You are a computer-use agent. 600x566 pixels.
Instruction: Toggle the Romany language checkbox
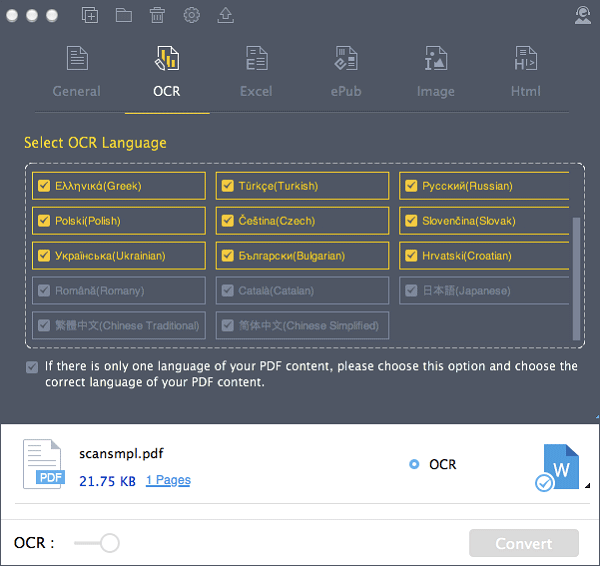[x=44, y=290]
